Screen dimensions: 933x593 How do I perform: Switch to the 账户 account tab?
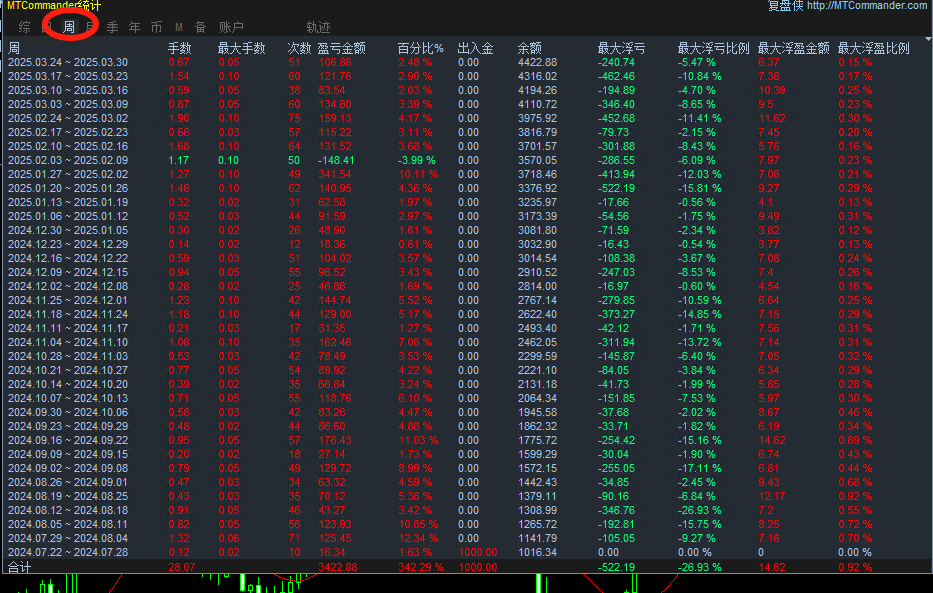(231, 27)
